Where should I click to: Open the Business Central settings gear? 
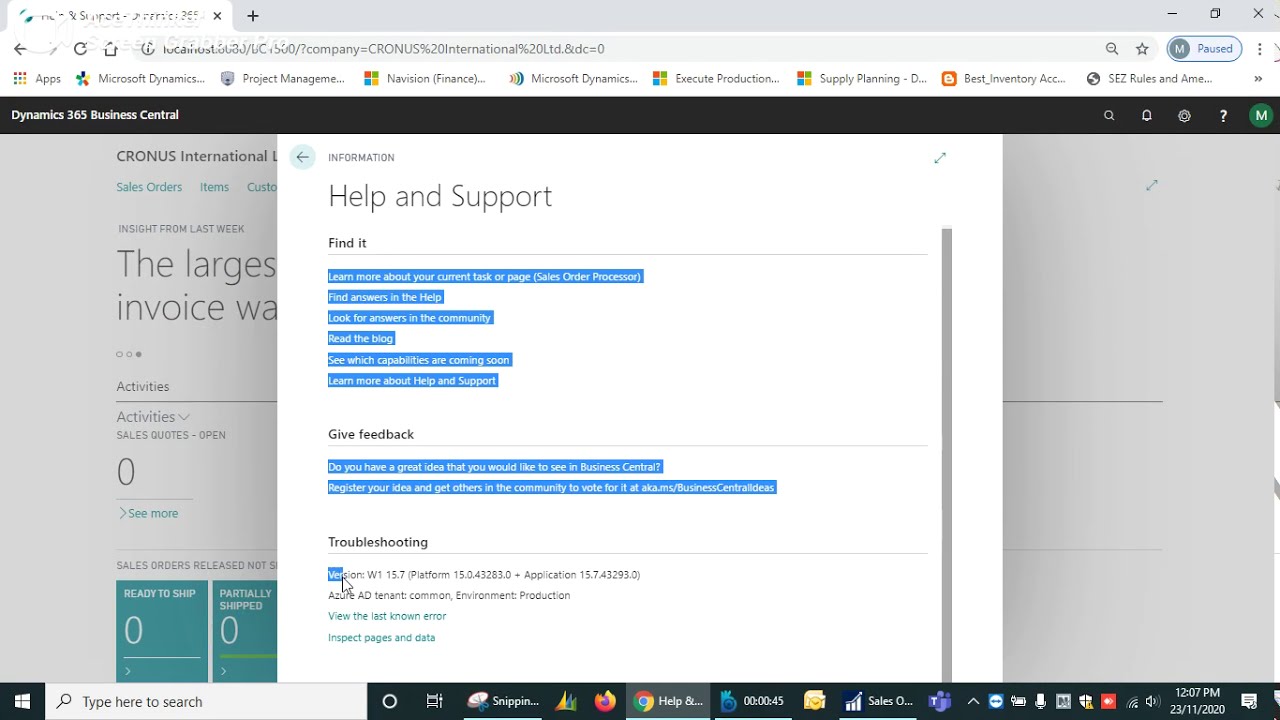(x=1185, y=115)
